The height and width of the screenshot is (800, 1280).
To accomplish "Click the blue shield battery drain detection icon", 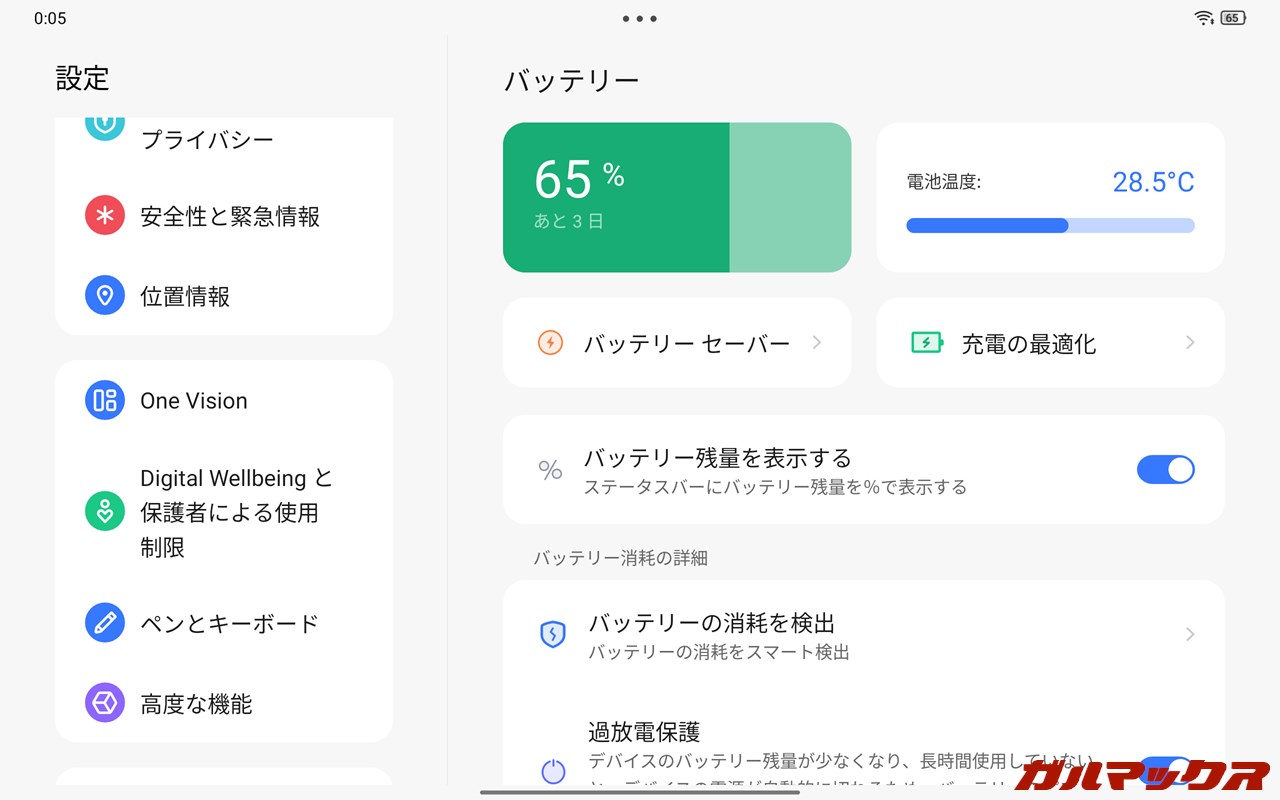I will [553, 634].
